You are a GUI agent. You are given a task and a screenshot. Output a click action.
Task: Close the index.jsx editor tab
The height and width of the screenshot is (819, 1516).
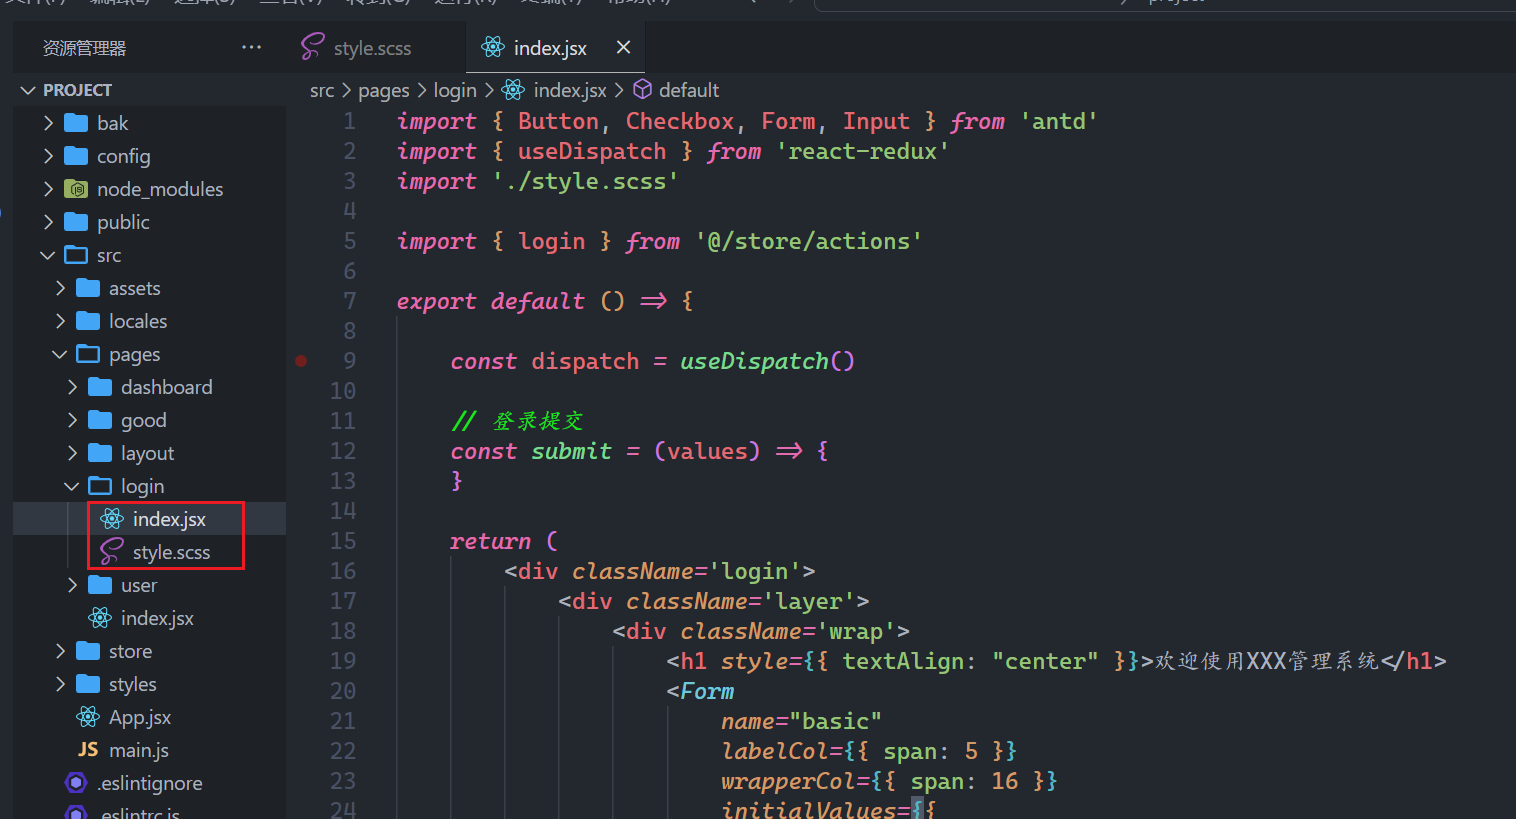[x=623, y=47]
